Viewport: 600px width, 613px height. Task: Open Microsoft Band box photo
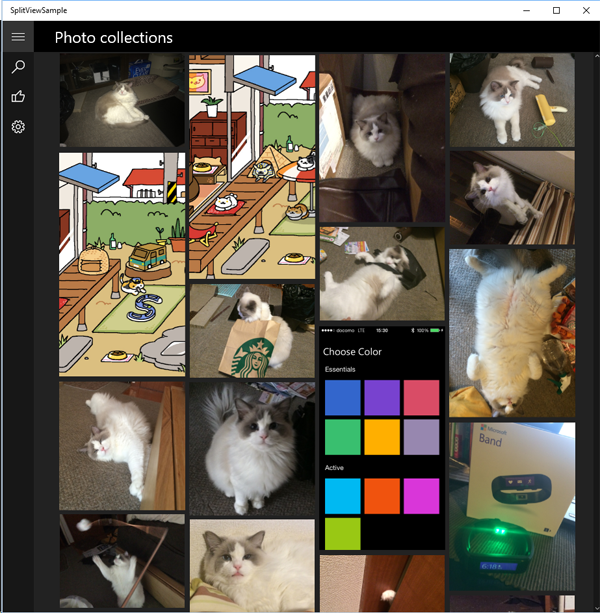[x=512, y=506]
